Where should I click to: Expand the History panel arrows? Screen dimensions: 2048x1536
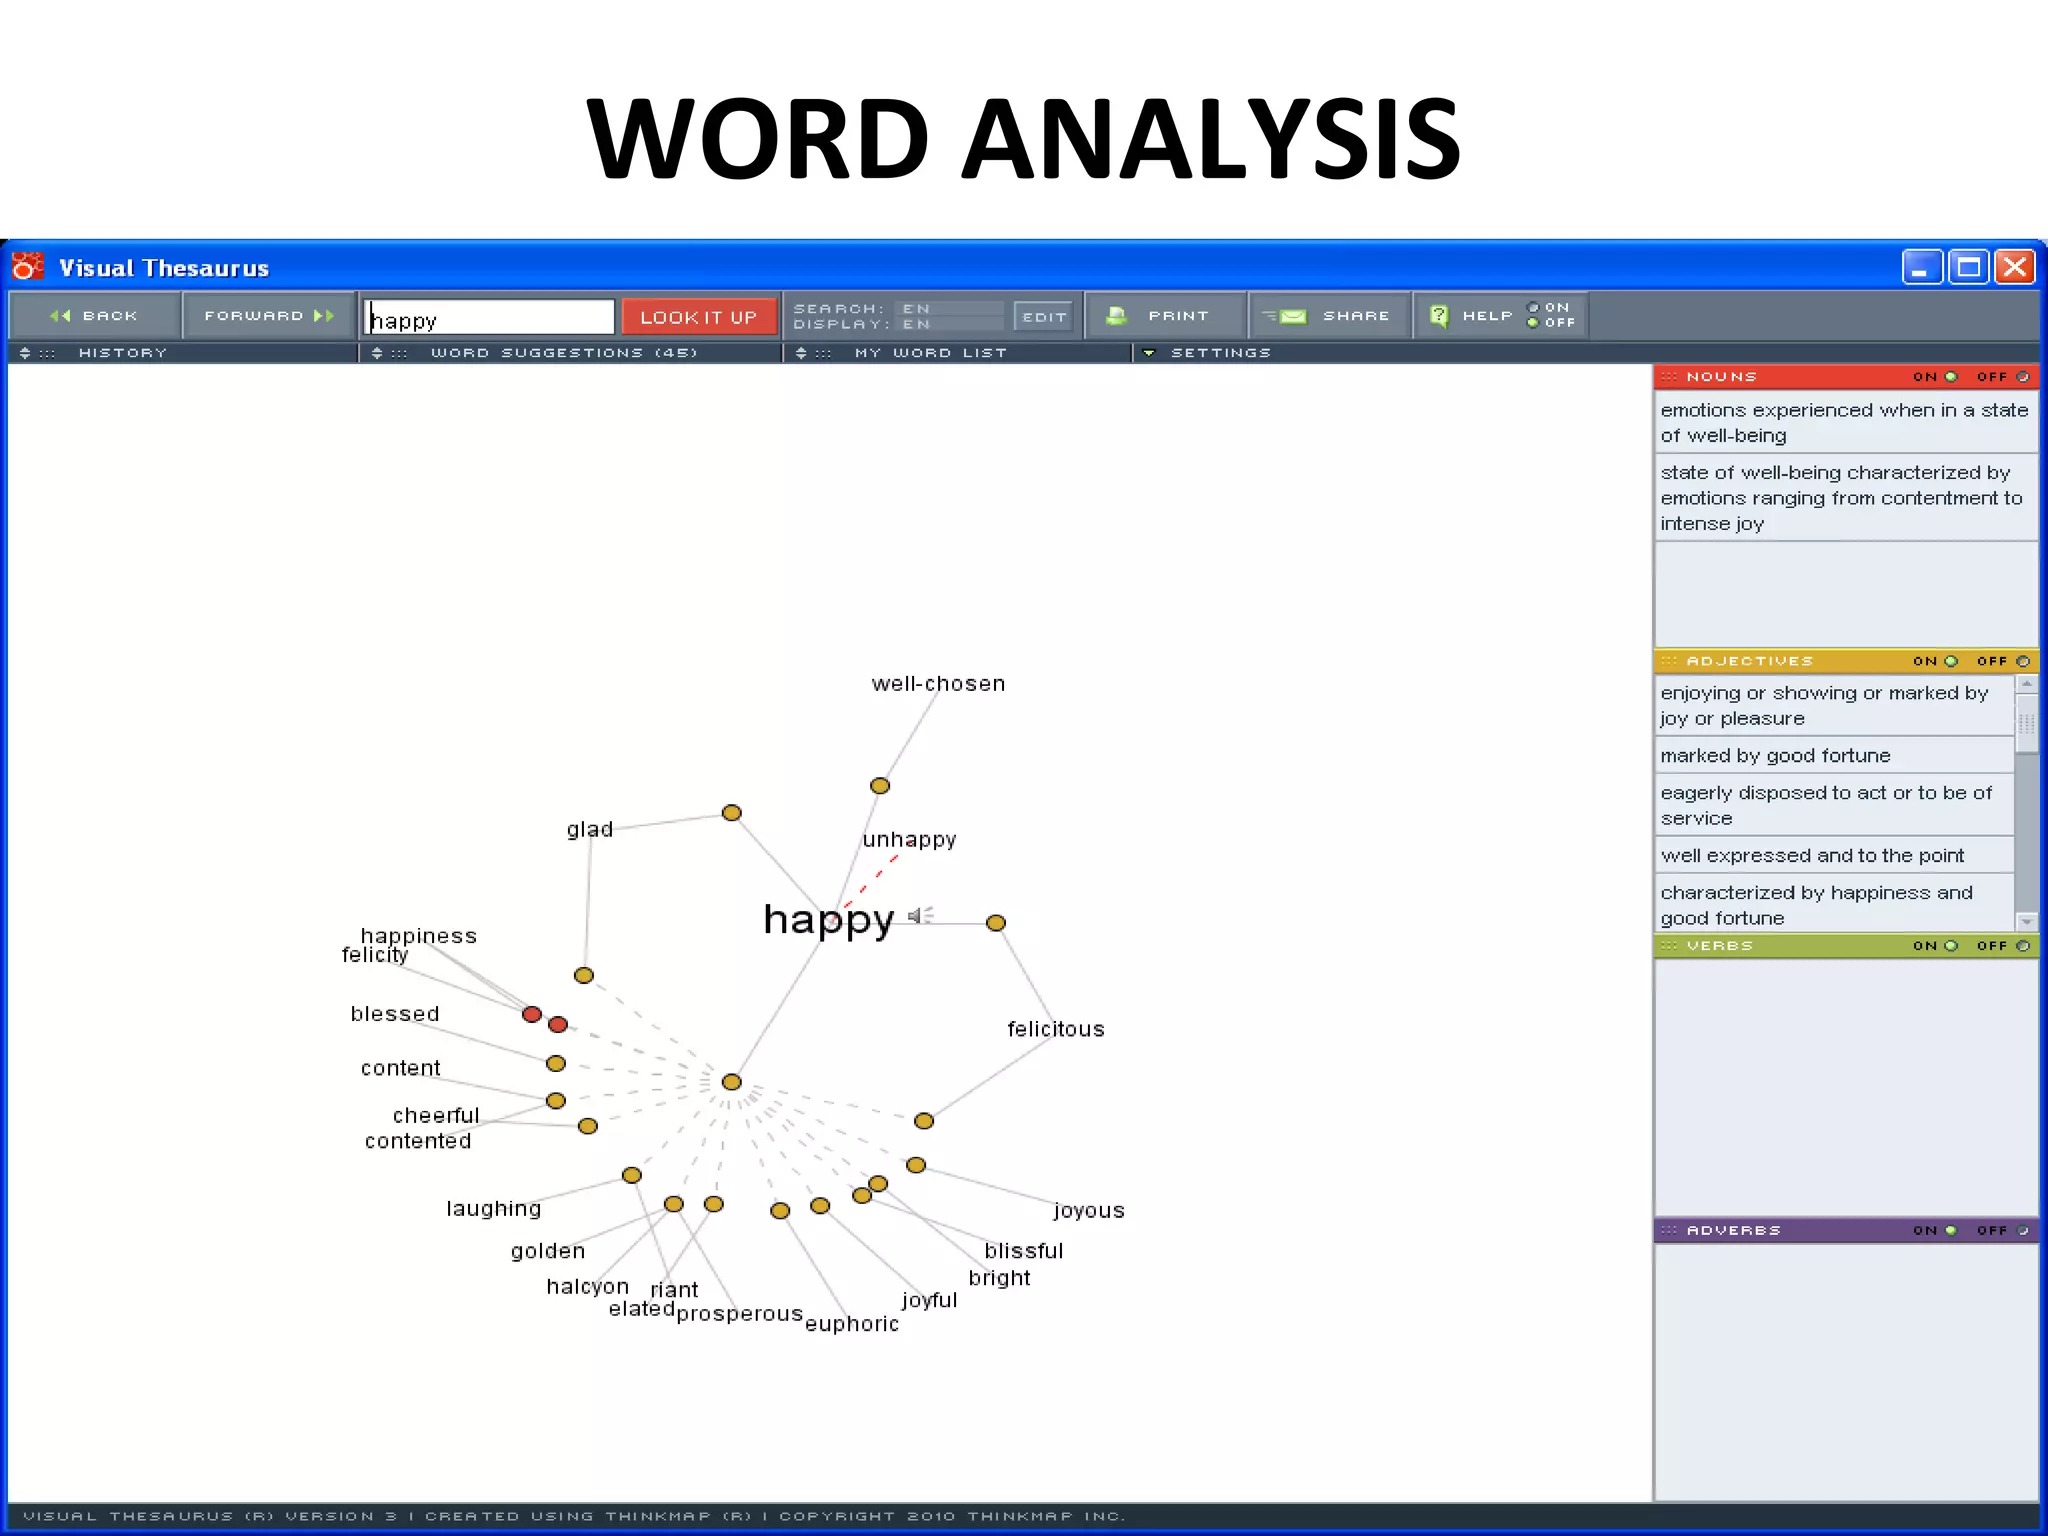pos(25,353)
